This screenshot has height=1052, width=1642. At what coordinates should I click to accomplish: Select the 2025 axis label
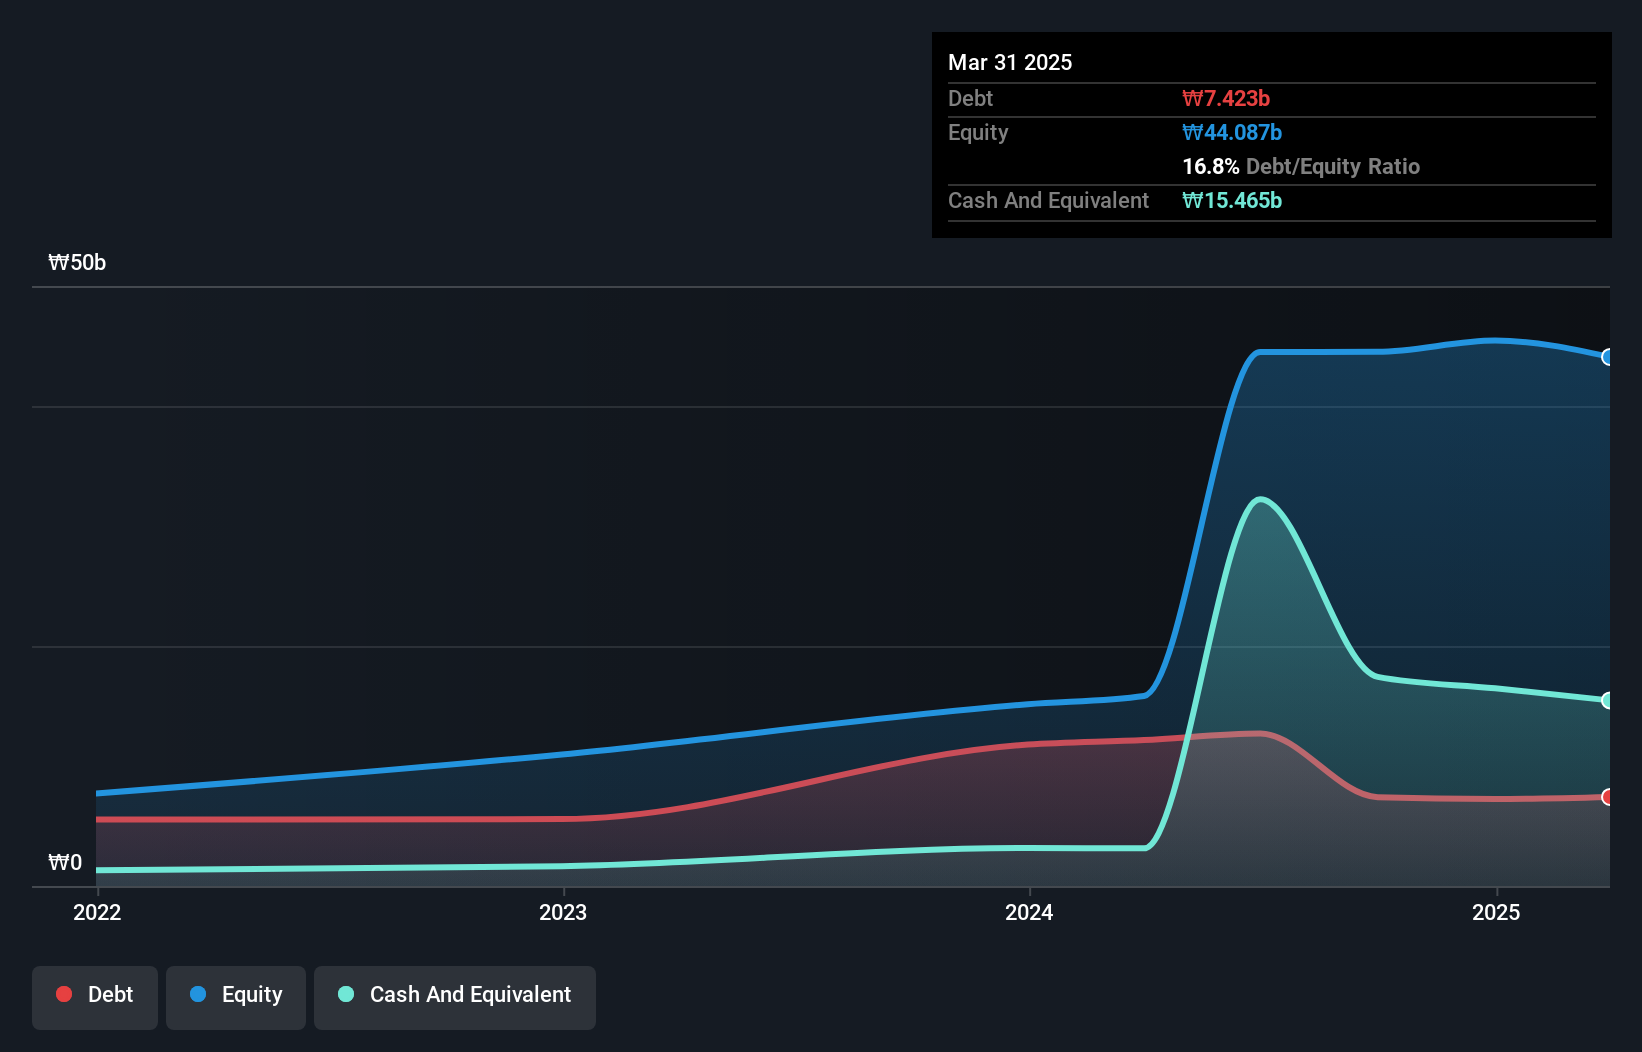pyautogui.click(x=1496, y=912)
